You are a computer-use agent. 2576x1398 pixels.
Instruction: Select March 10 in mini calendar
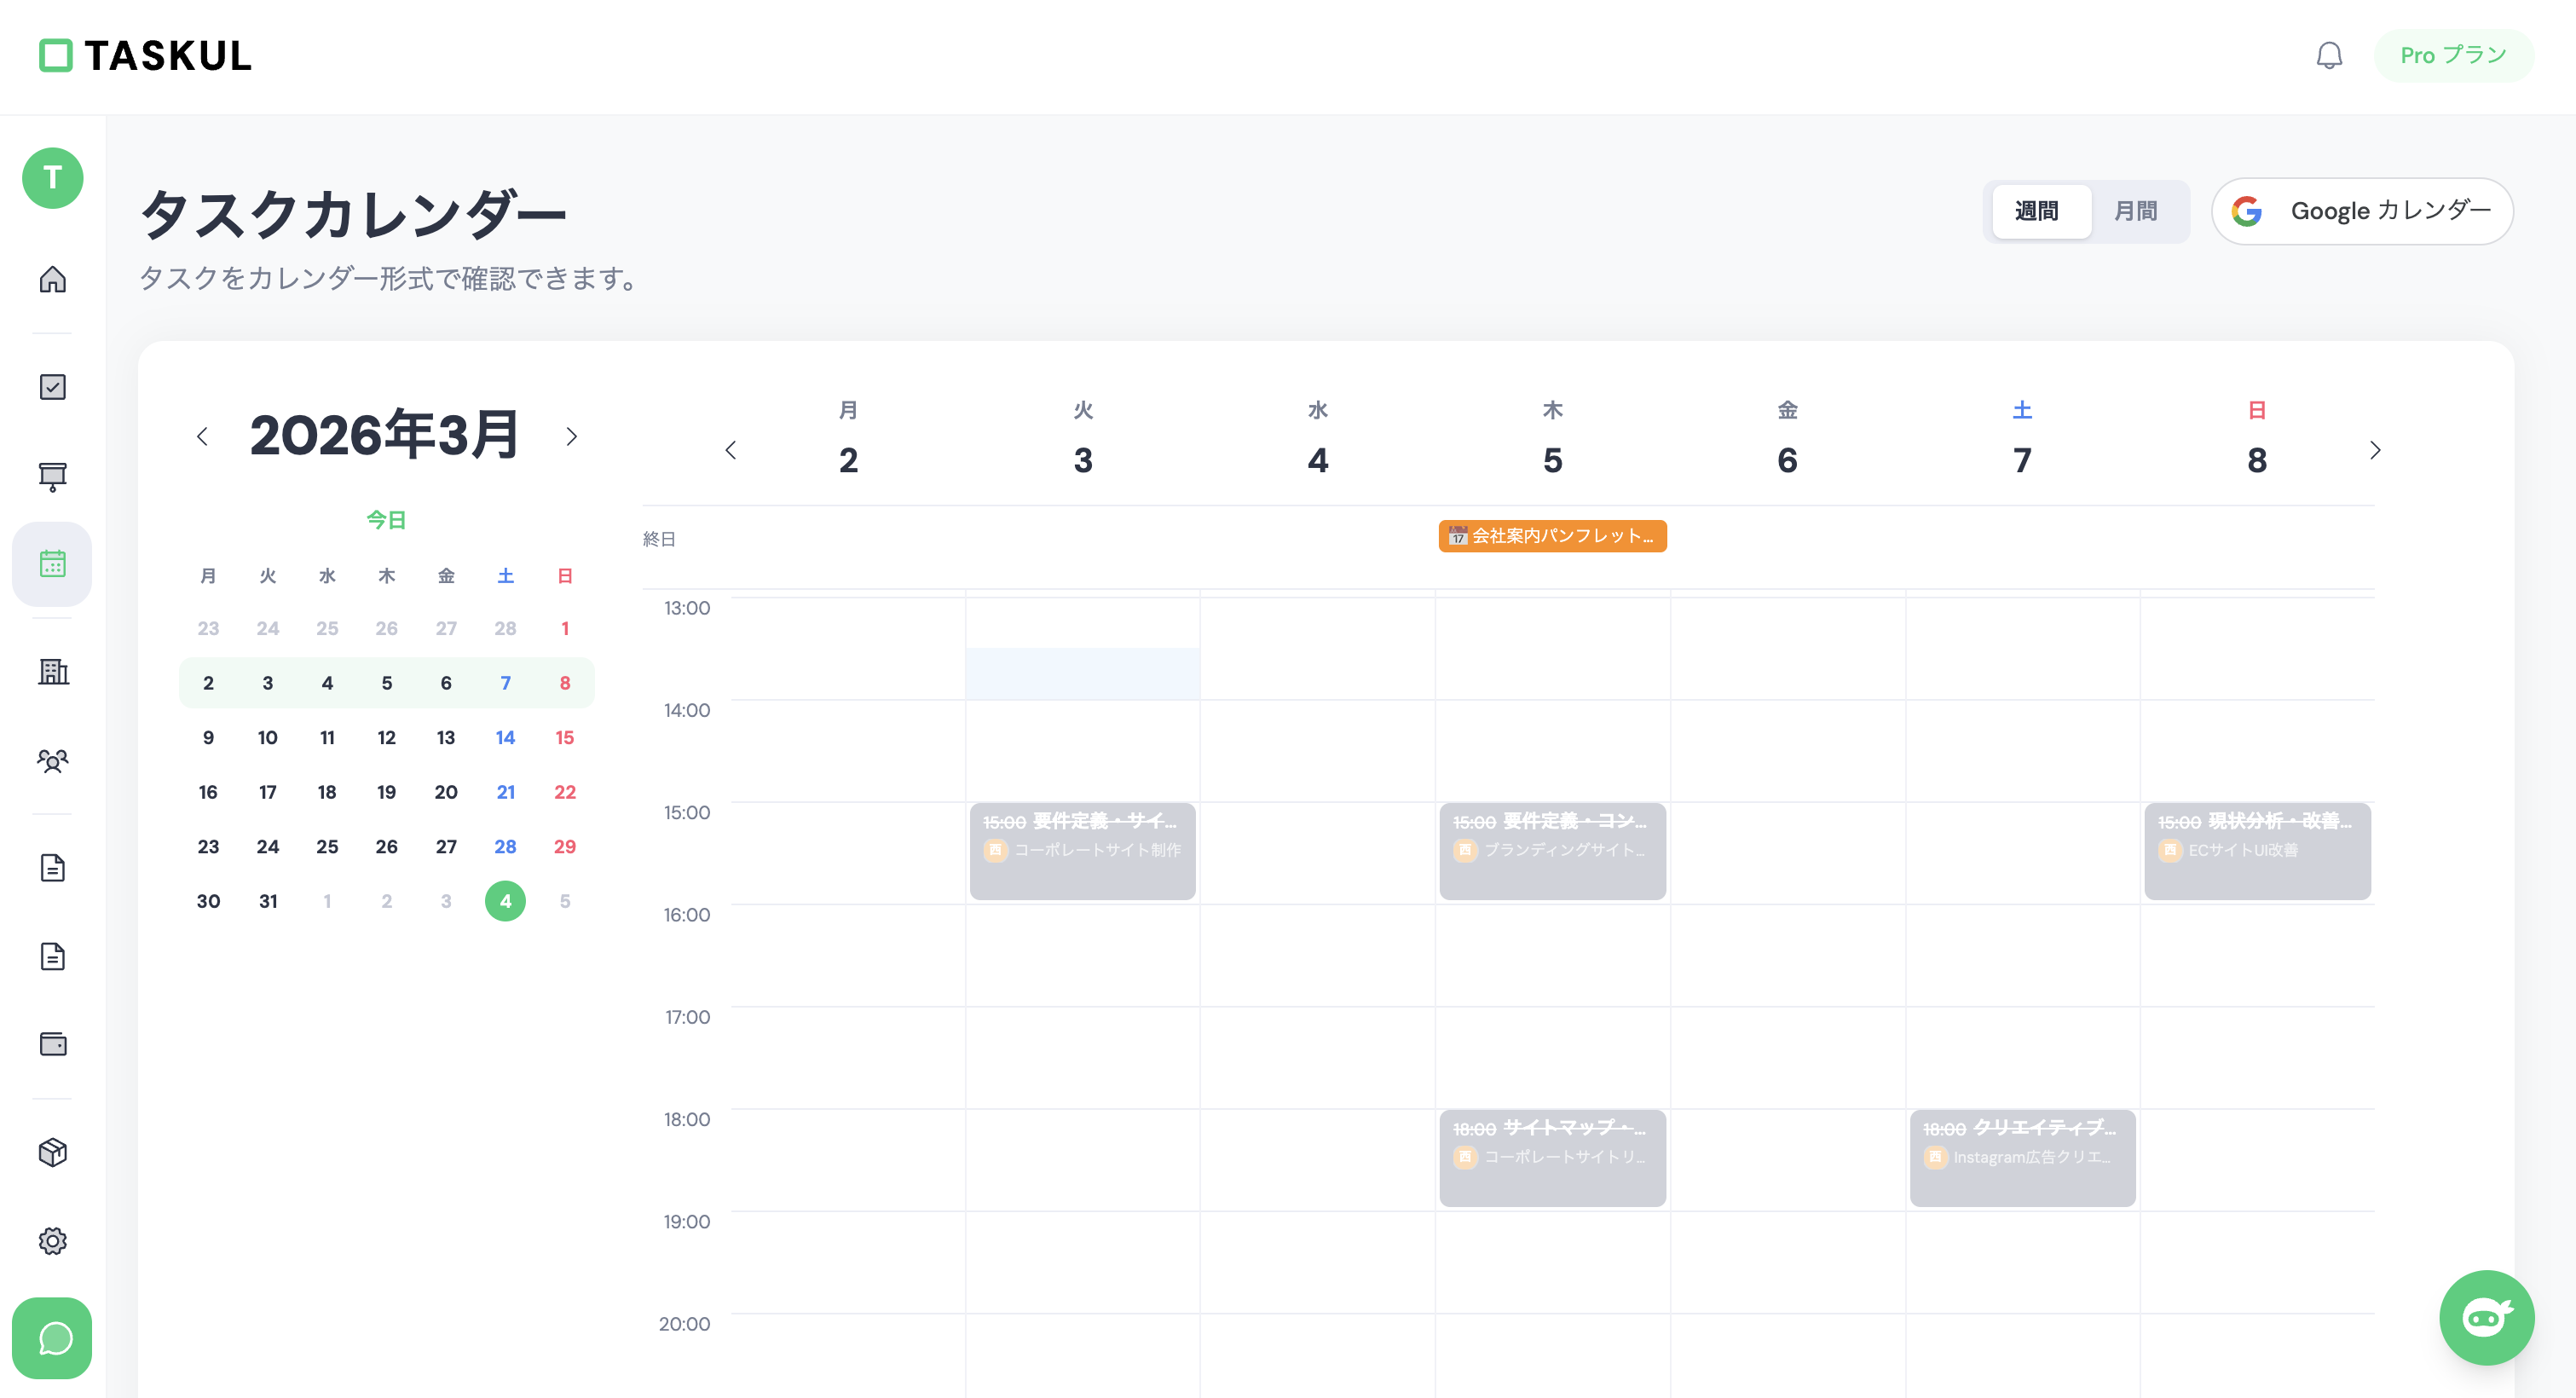(268, 737)
